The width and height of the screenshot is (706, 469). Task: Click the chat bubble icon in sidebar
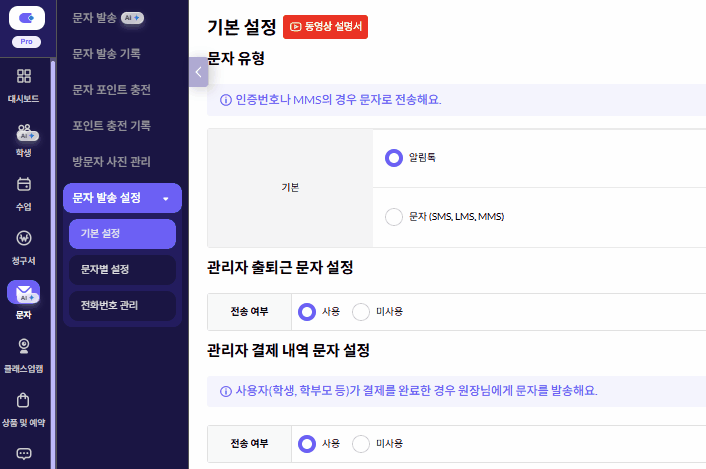pyautogui.click(x=24, y=453)
